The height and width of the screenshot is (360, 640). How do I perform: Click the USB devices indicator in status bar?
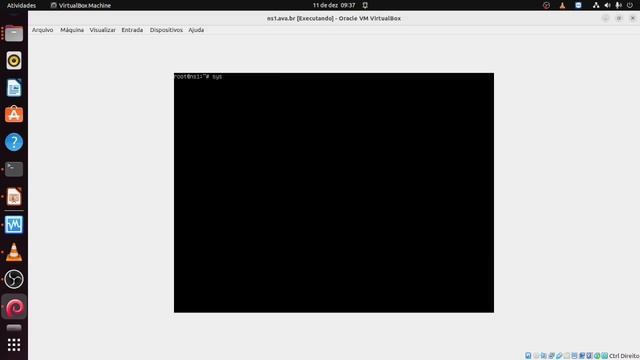coord(559,356)
